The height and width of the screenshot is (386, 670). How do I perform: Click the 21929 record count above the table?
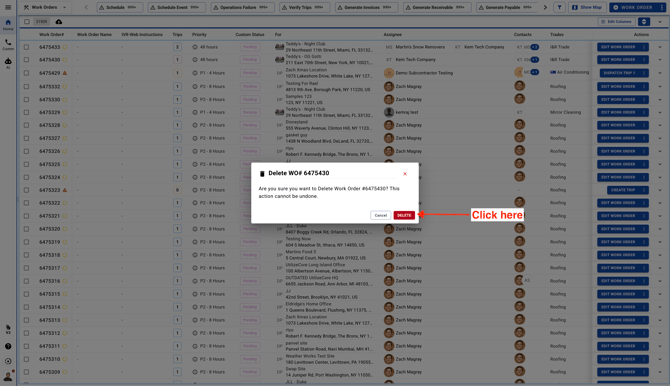tap(41, 21)
